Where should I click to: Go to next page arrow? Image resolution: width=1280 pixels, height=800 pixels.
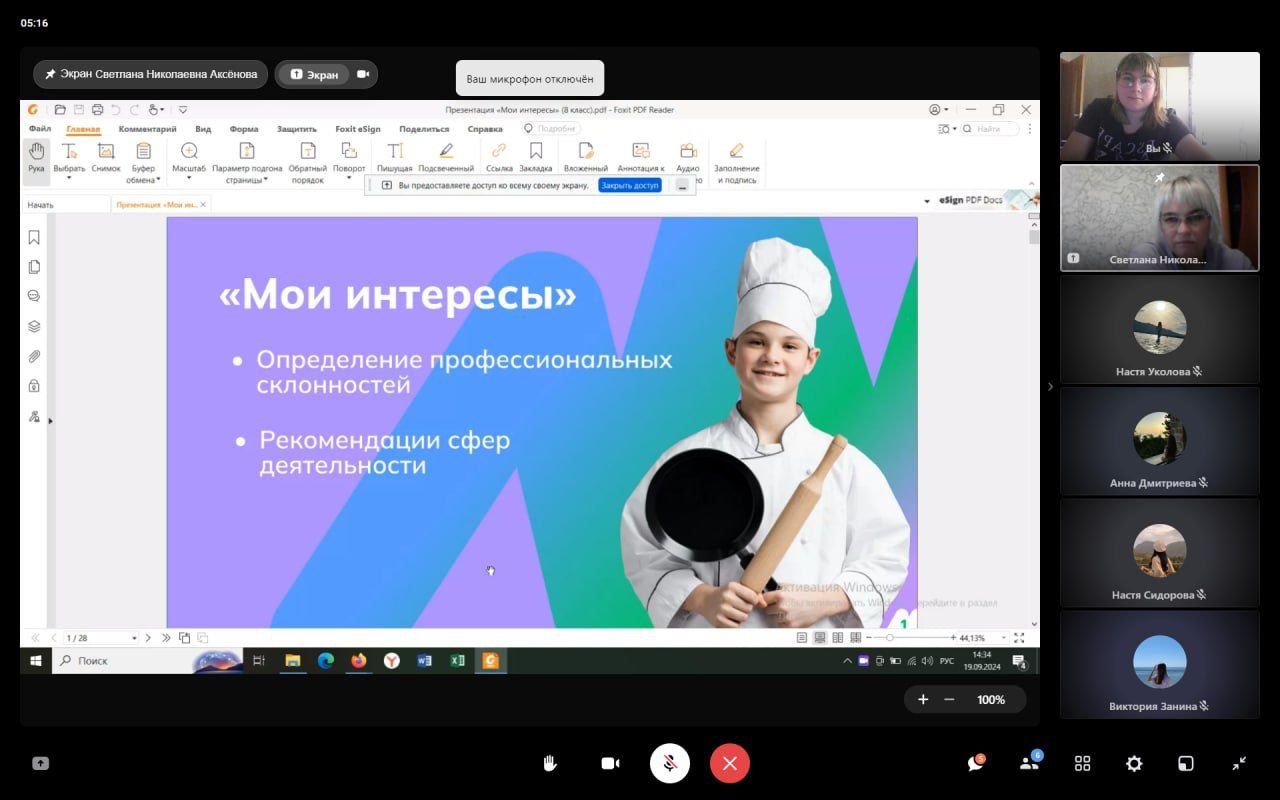(148, 638)
